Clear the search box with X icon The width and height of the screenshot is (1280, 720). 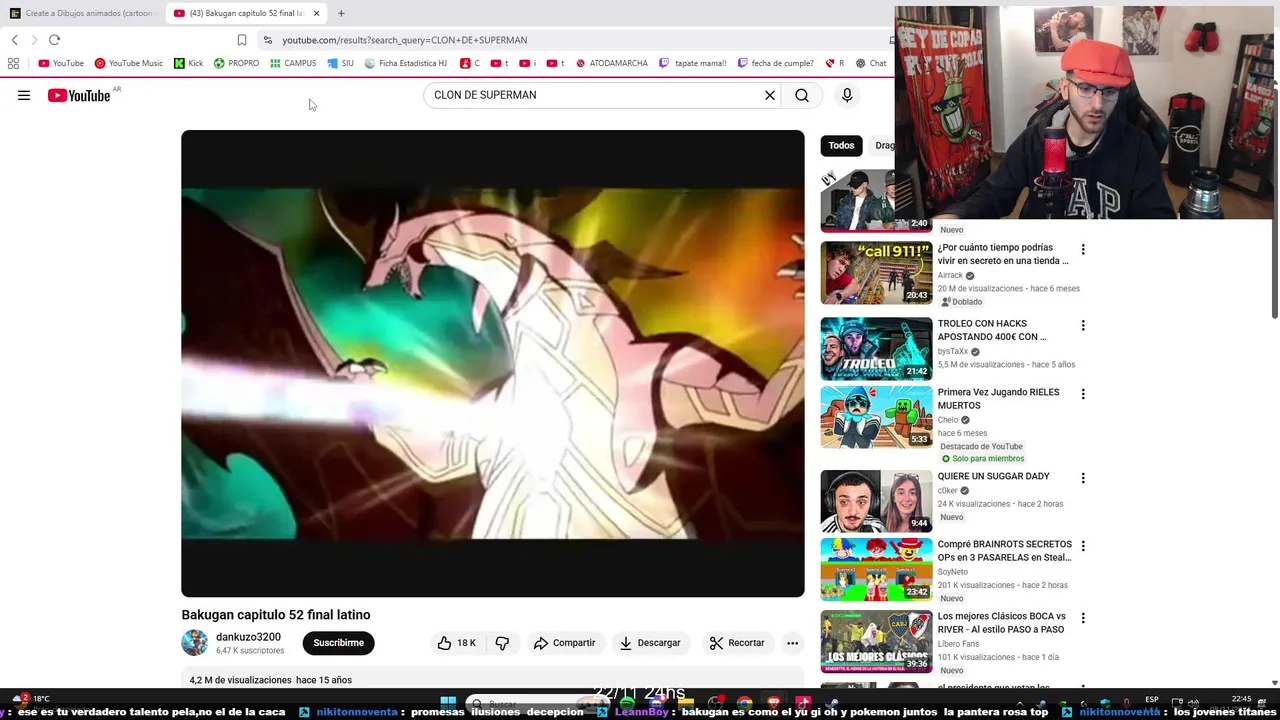(770, 95)
